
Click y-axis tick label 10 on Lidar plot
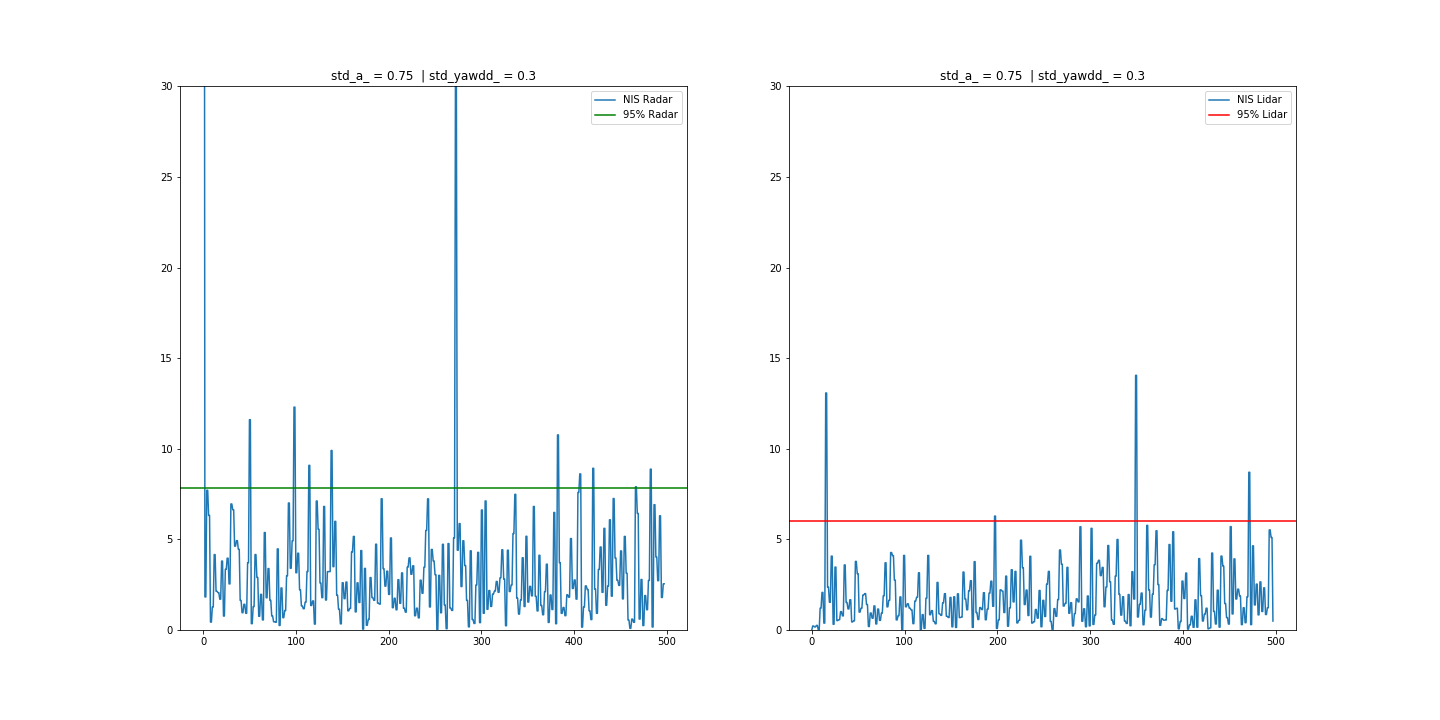776,449
